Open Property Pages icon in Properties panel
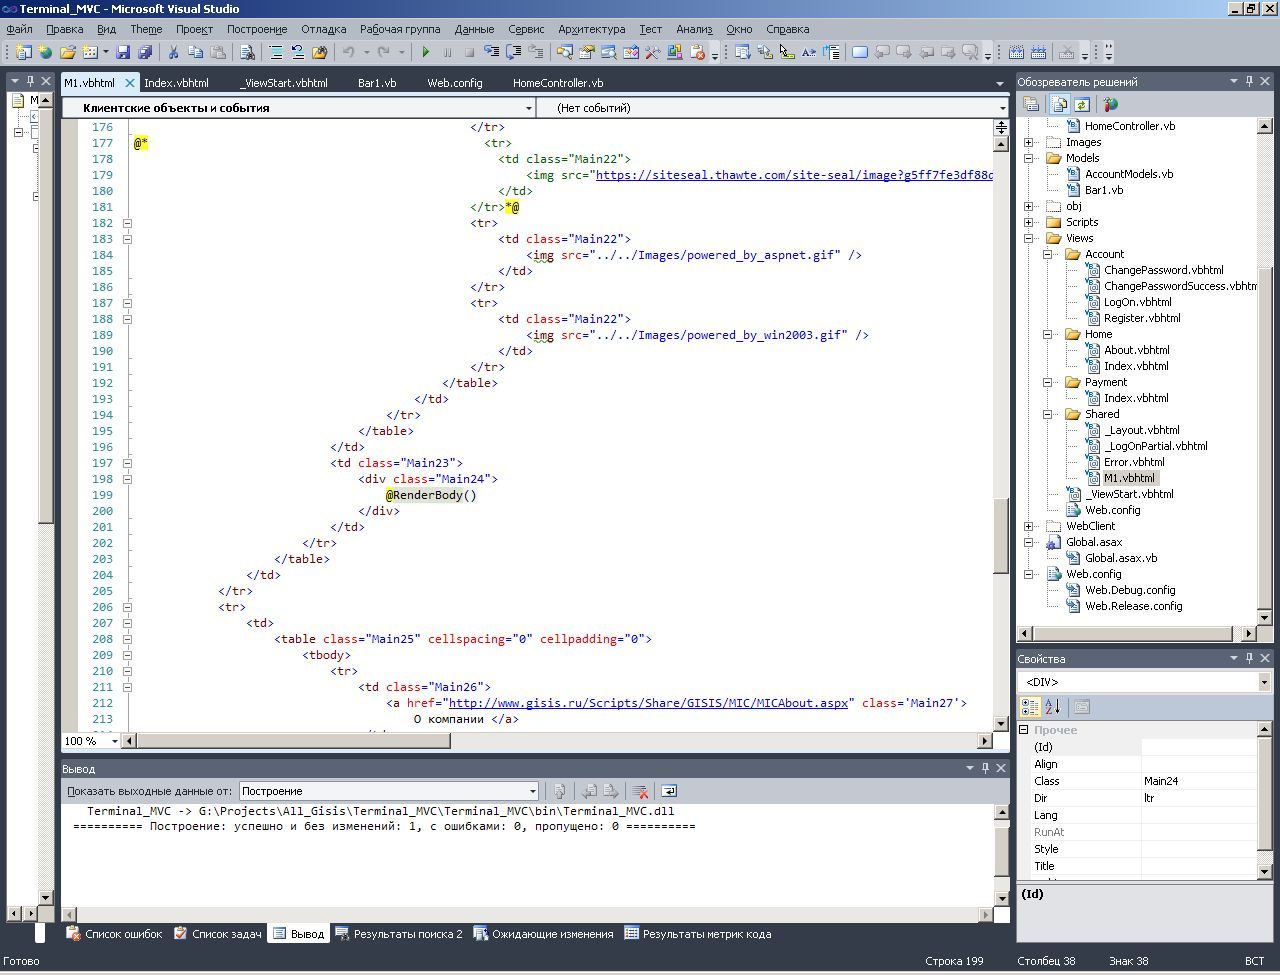This screenshot has width=1280, height=975. (x=1081, y=707)
